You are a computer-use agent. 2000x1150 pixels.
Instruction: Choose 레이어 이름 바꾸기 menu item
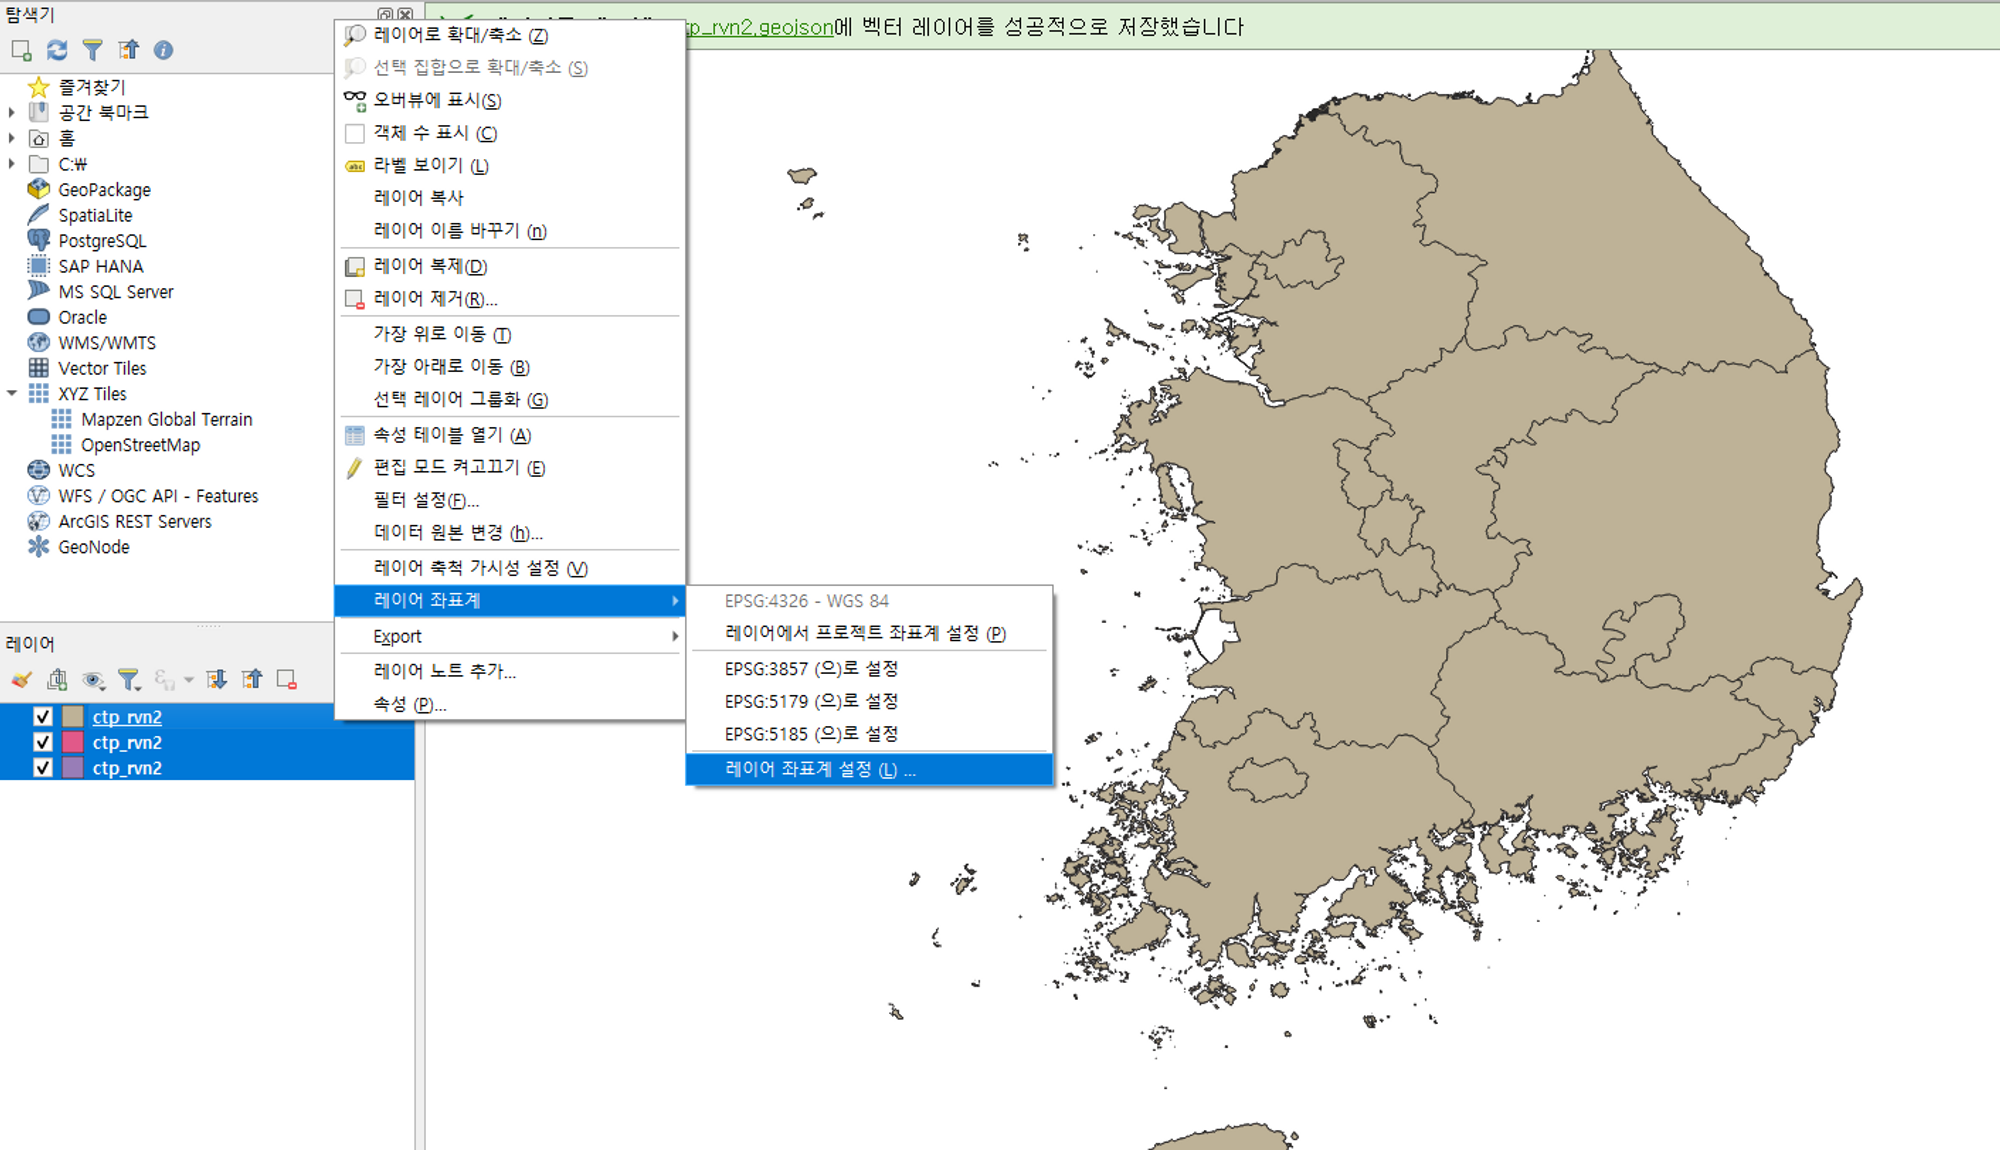[x=510, y=230]
